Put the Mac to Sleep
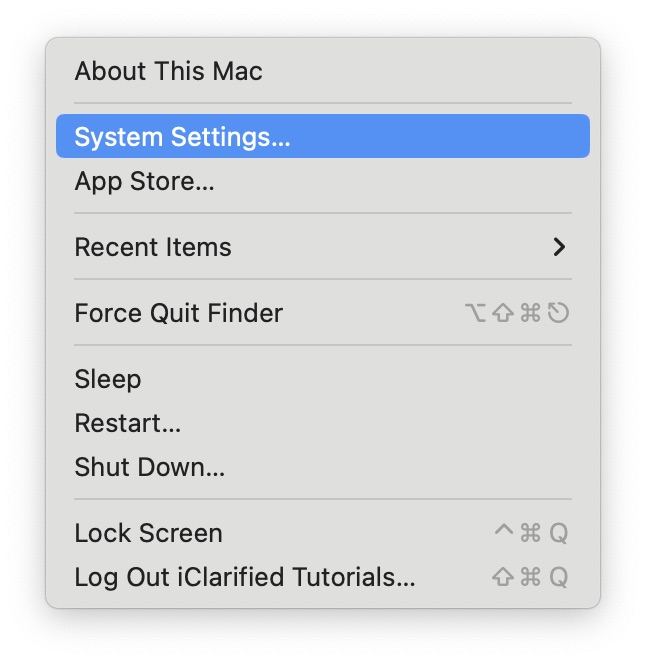 point(108,379)
